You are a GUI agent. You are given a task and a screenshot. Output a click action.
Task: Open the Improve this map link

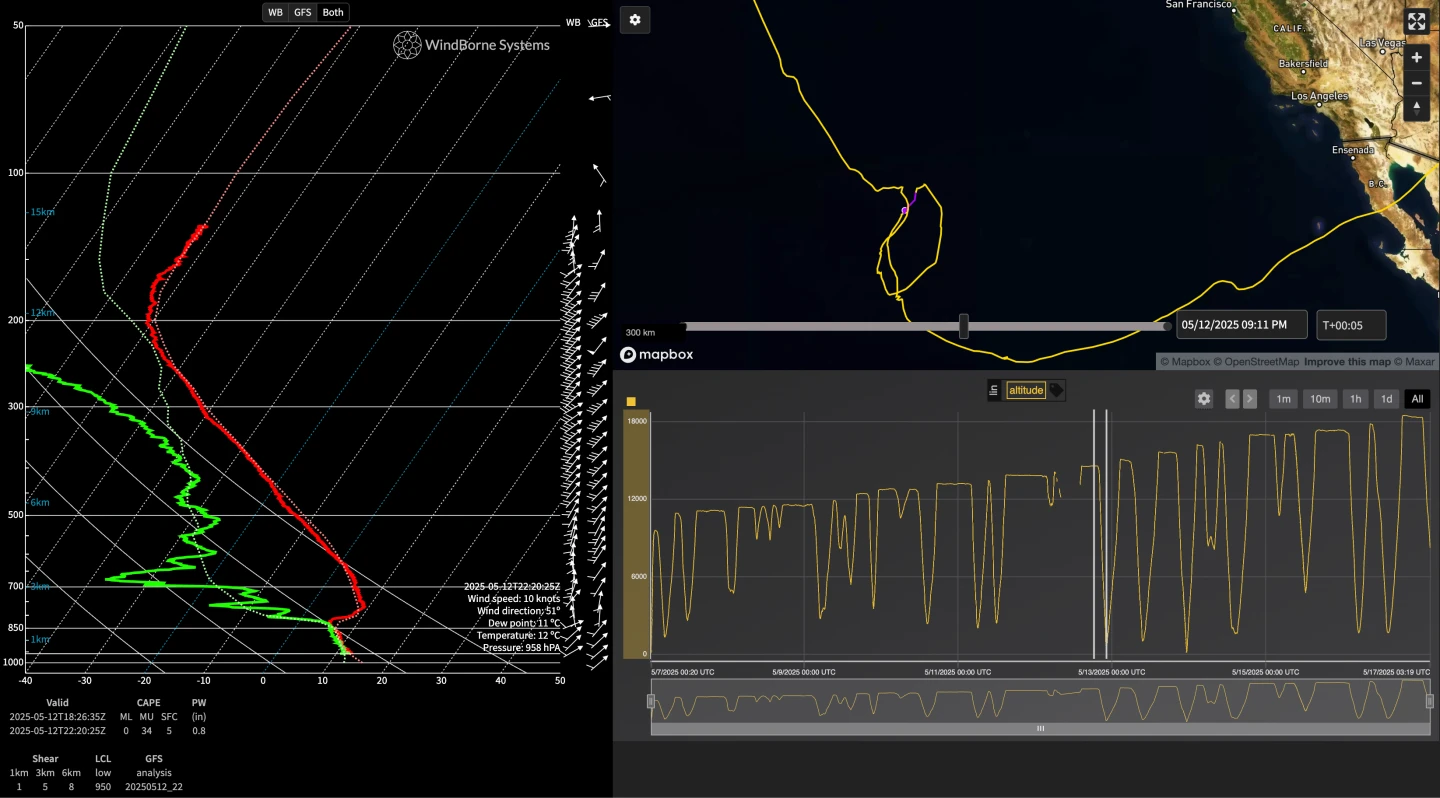(1347, 362)
